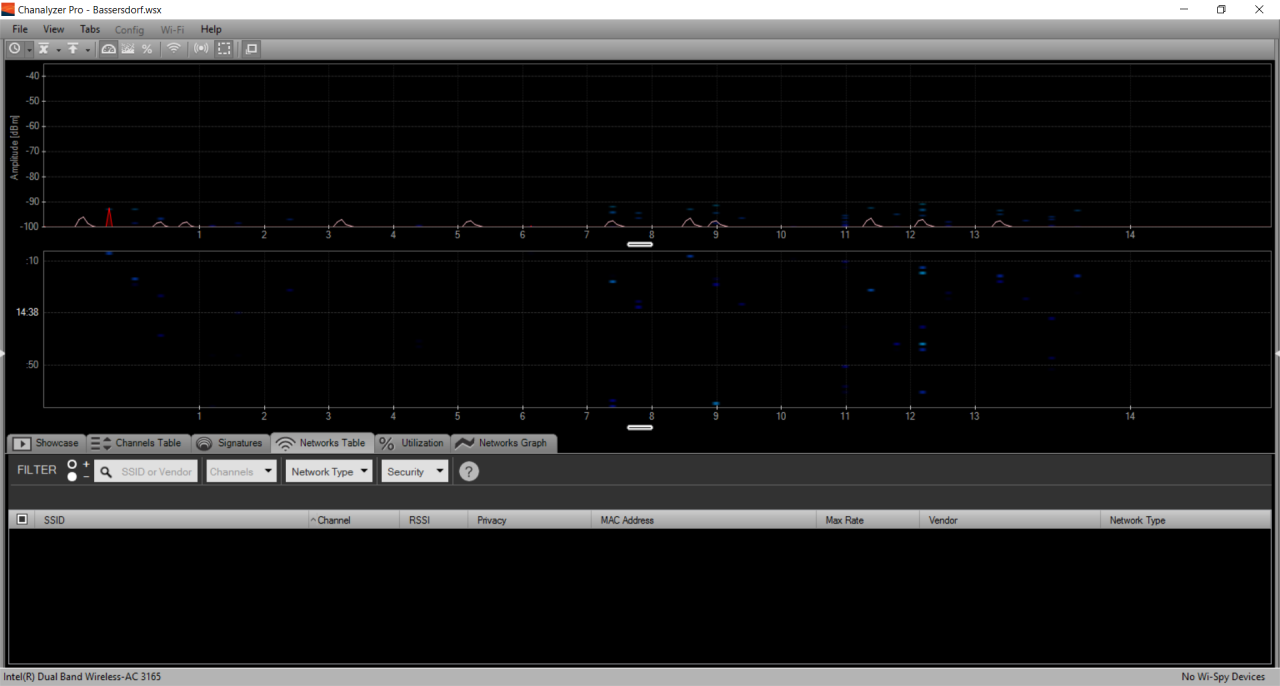The width and height of the screenshot is (1280, 686).
Task: Grab the slider handle below the amplitude graph
Action: click(x=640, y=243)
